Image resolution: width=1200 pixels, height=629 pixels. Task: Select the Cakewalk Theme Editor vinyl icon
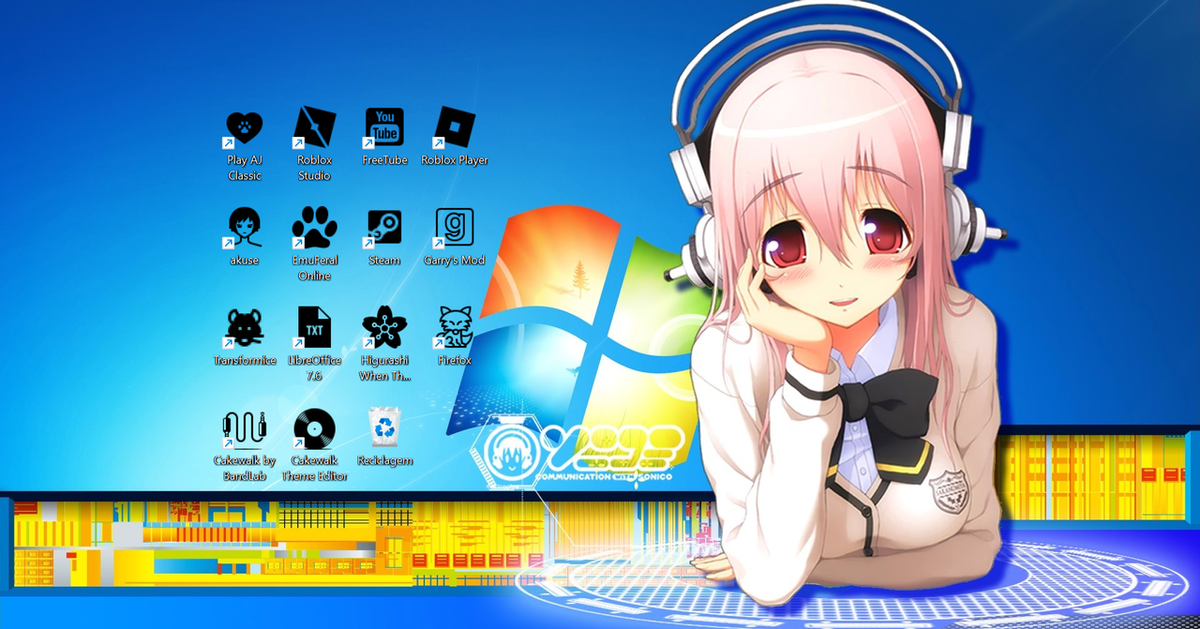click(314, 429)
